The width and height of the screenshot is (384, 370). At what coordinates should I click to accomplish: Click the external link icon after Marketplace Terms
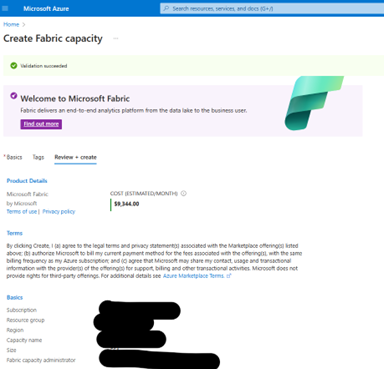click(229, 276)
